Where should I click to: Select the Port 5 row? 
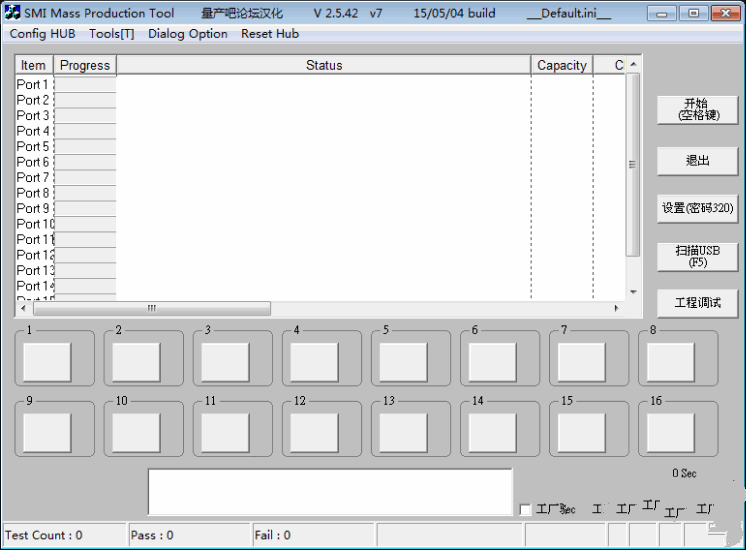click(321, 147)
